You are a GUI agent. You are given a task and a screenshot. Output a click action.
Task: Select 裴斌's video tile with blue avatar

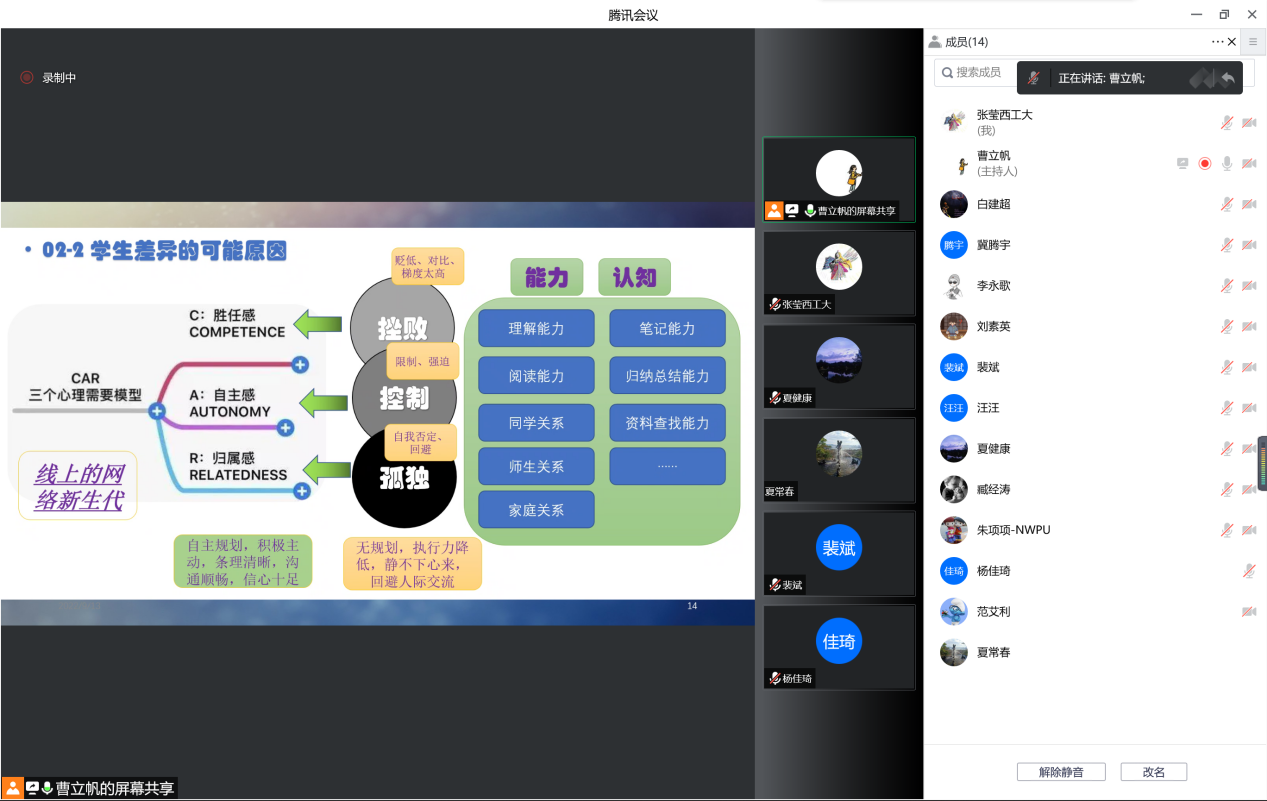[839, 552]
